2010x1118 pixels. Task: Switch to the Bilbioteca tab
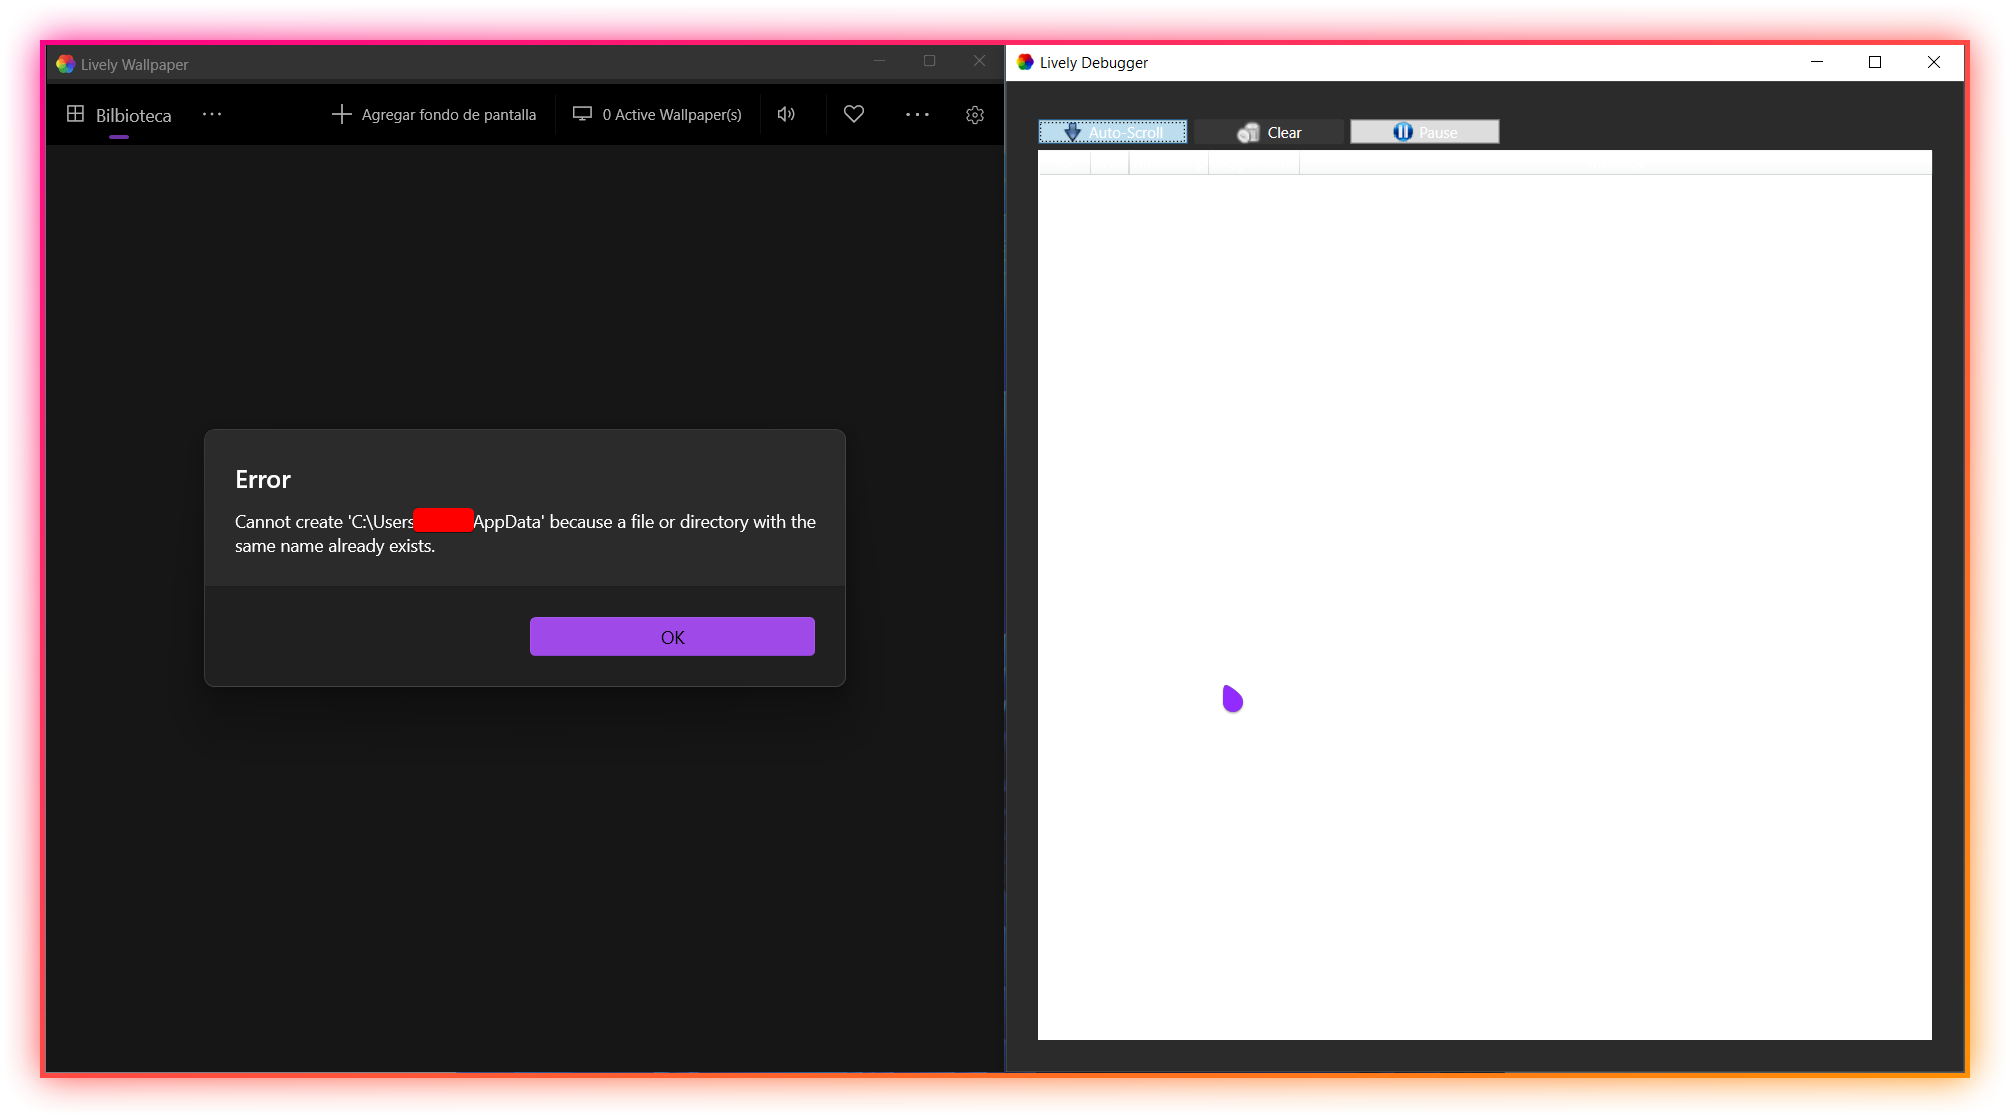tap(133, 115)
